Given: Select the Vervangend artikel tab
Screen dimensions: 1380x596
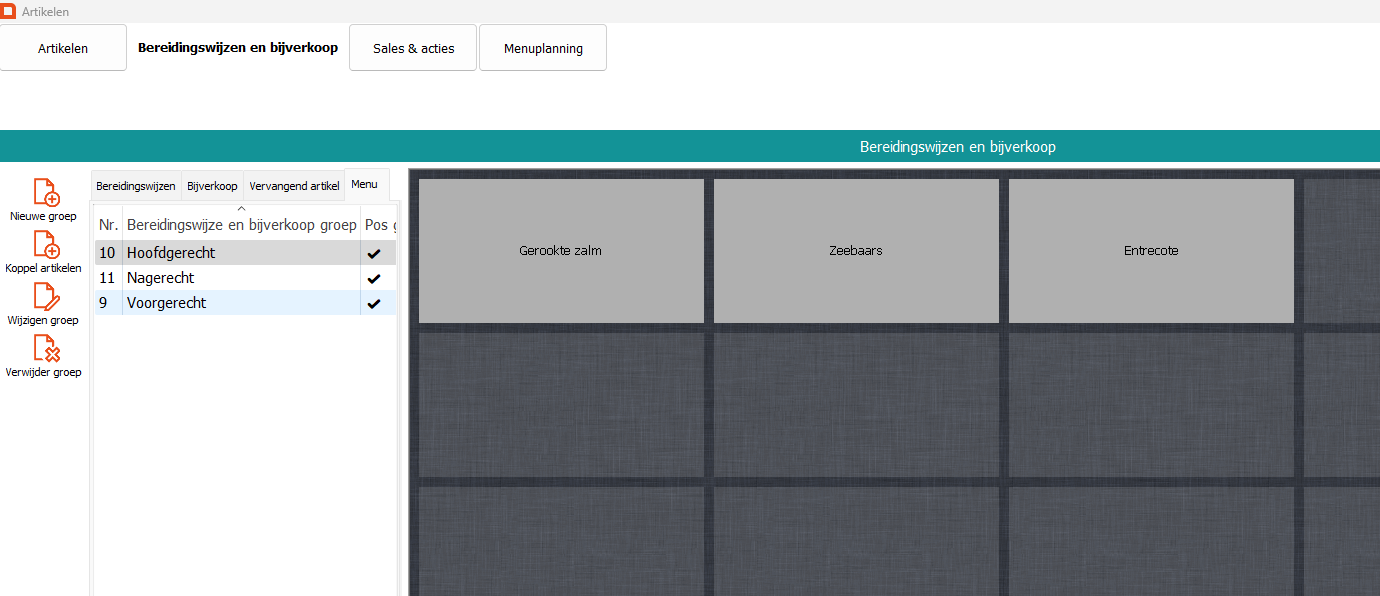Looking at the screenshot, I should click(294, 186).
